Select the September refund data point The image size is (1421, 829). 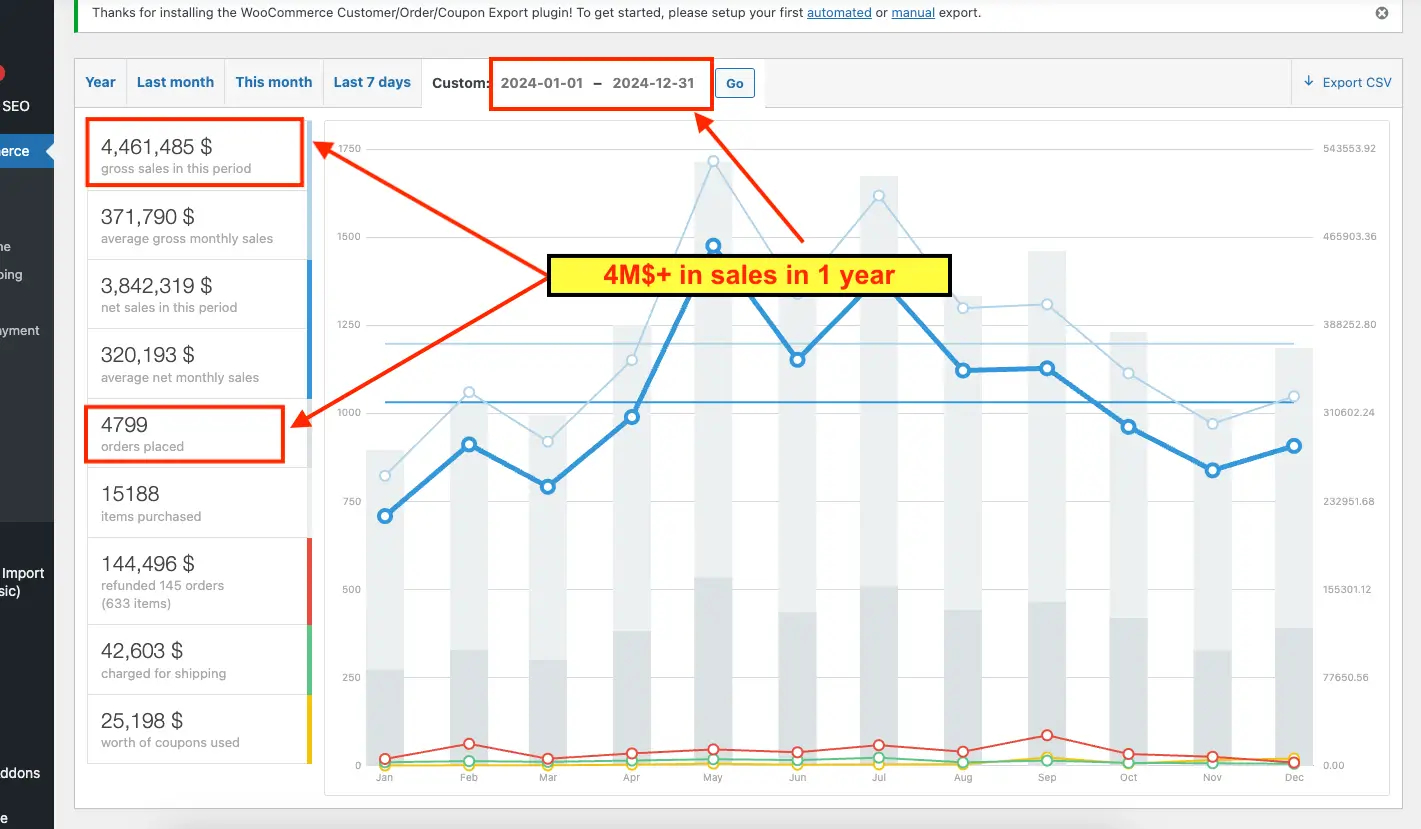[1046, 736]
